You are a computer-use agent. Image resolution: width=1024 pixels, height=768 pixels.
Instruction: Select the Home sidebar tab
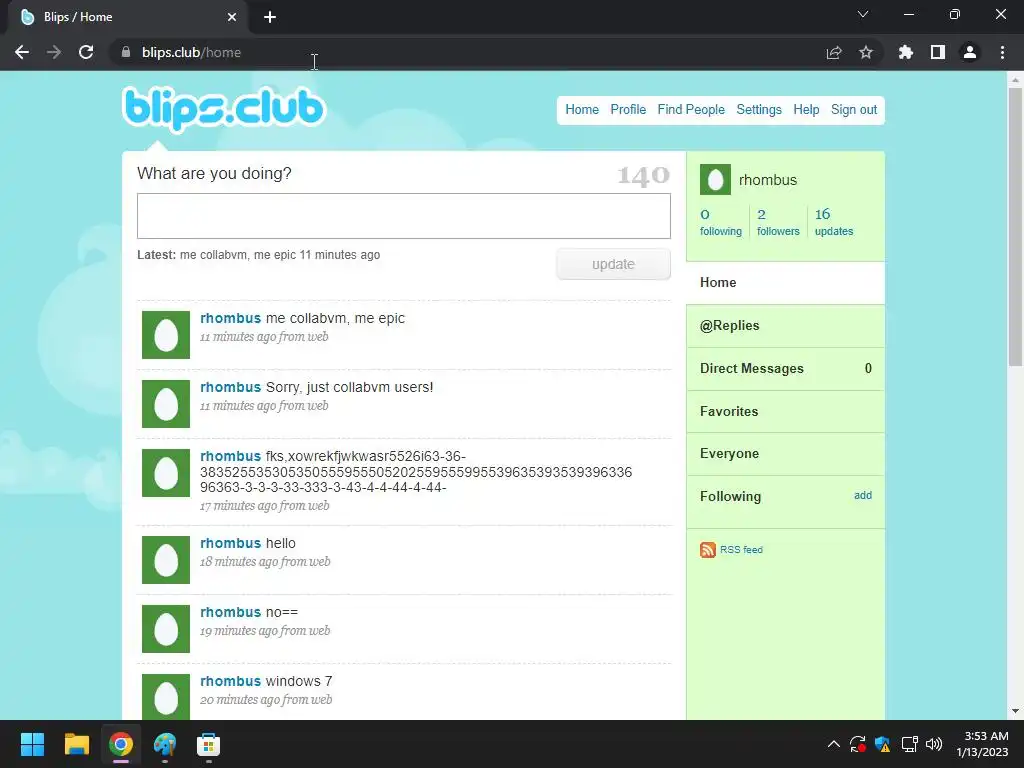[x=786, y=283]
